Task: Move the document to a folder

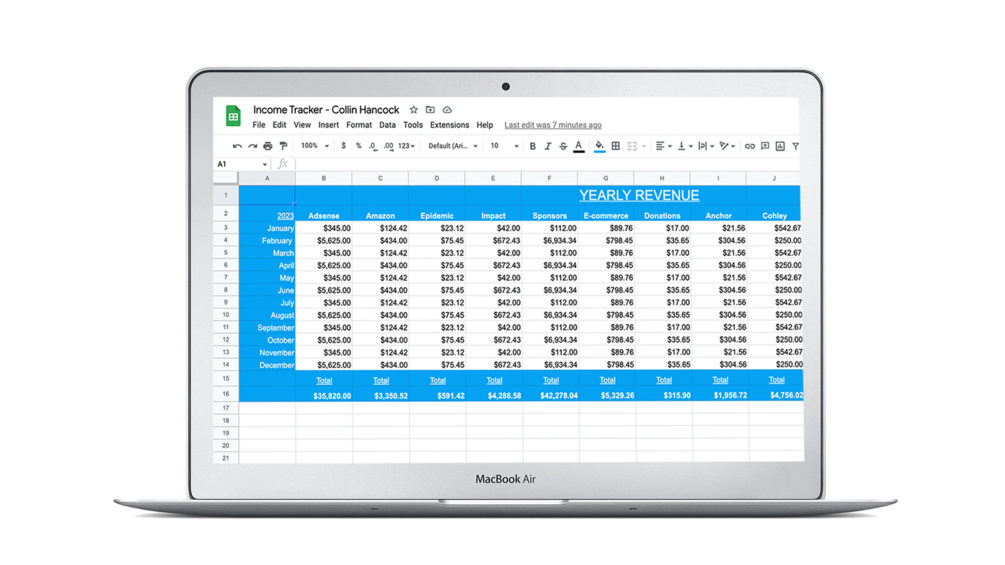Action: 430,110
